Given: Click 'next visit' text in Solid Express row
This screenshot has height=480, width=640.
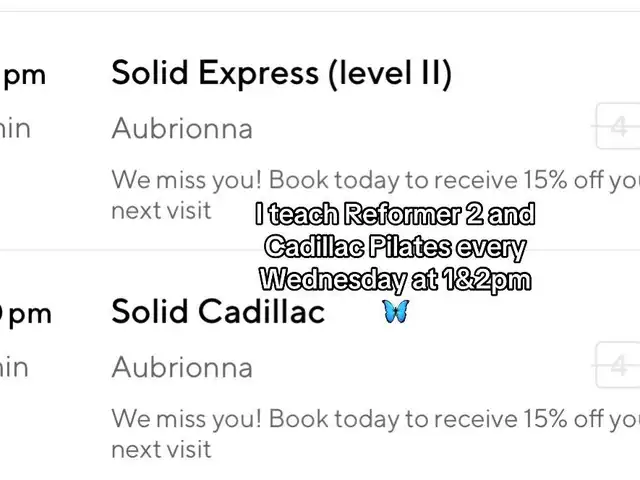Looking at the screenshot, I should coord(161,211).
